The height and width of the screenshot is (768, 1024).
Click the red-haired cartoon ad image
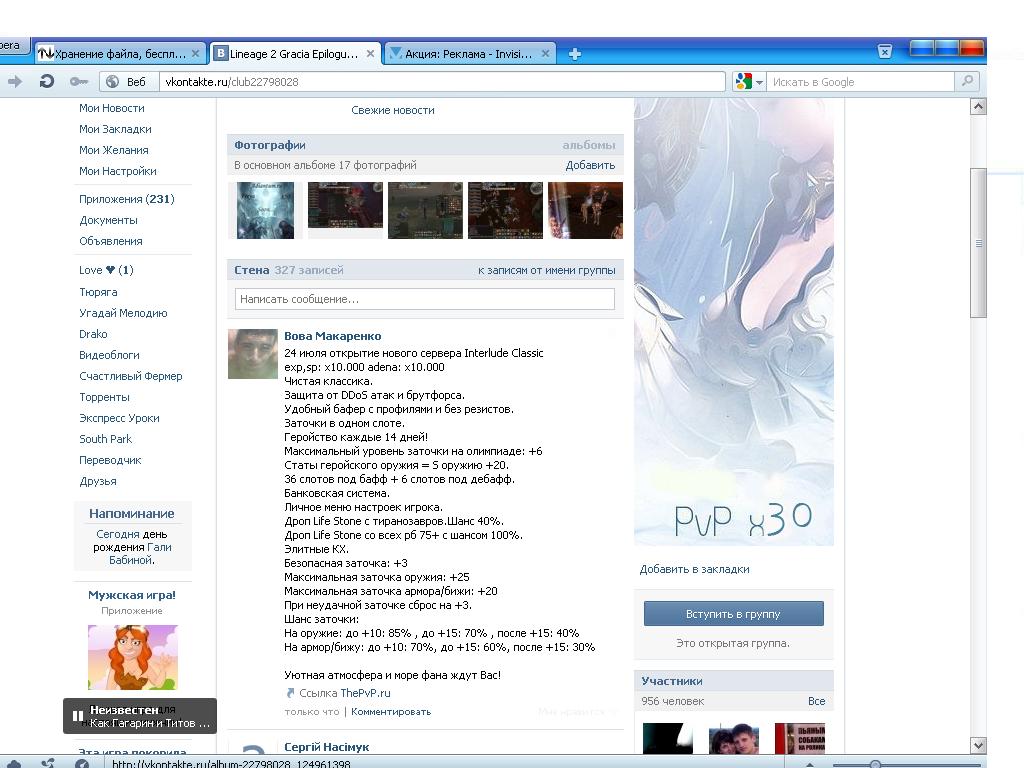[133, 657]
